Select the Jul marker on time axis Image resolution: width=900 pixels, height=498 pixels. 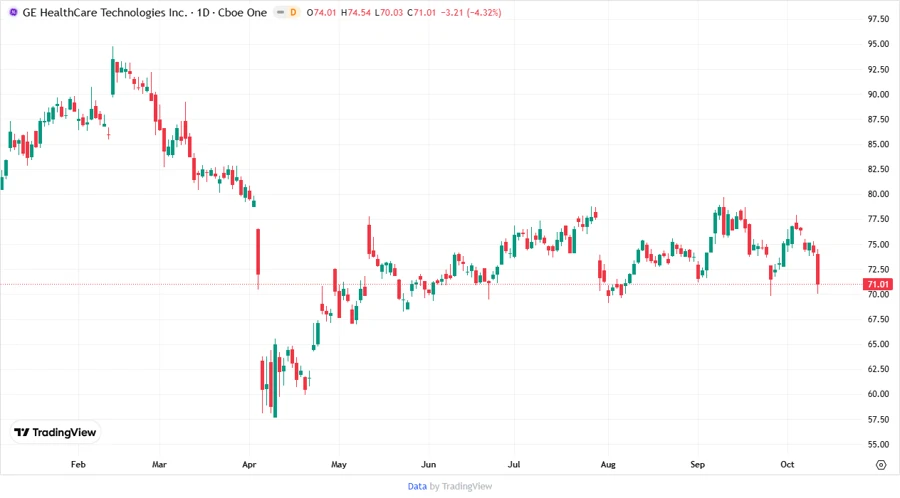514,465
